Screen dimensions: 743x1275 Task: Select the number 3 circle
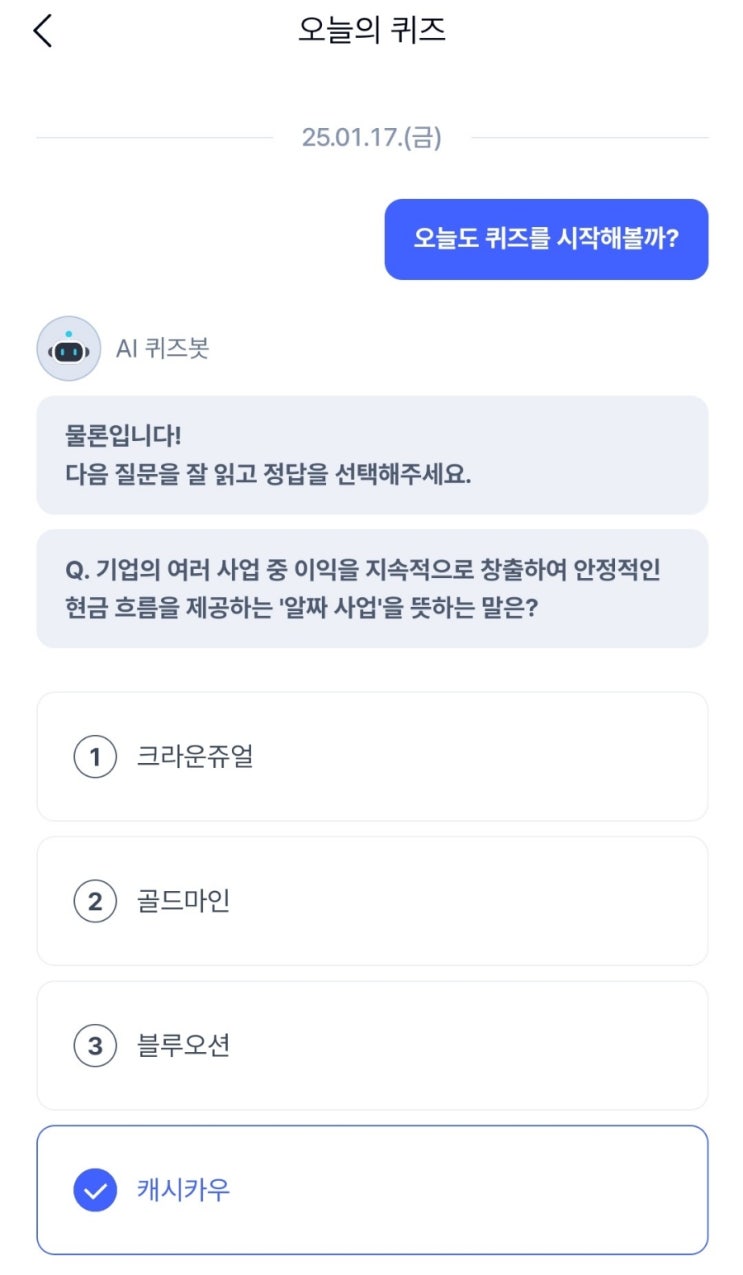click(x=95, y=1046)
